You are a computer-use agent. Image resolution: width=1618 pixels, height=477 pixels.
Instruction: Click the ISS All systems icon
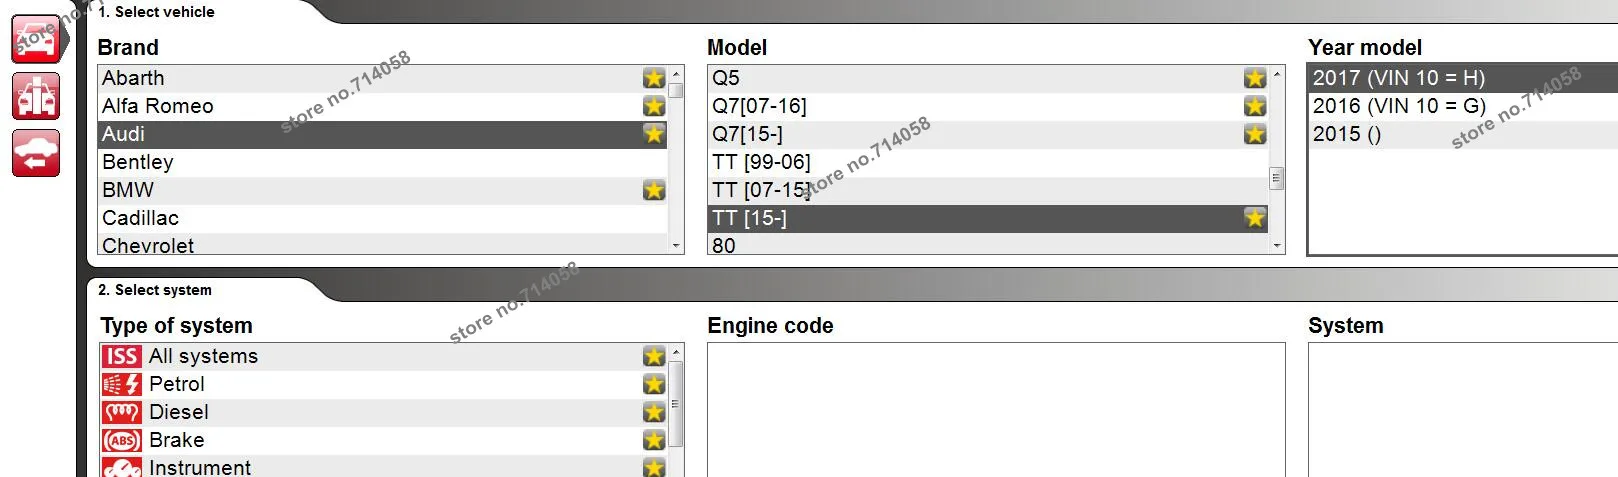tap(122, 356)
